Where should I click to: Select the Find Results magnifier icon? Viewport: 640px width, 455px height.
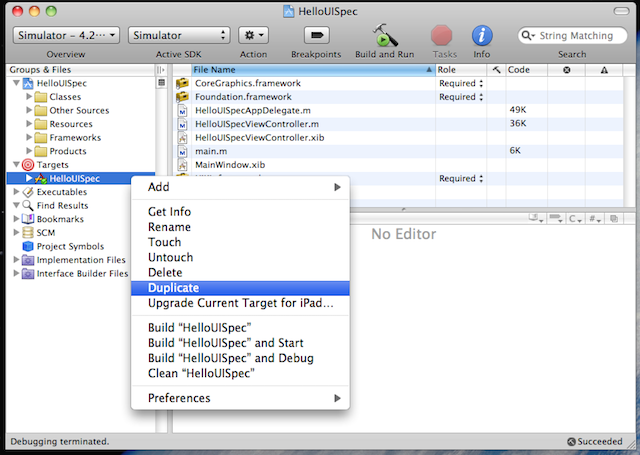coord(28,205)
